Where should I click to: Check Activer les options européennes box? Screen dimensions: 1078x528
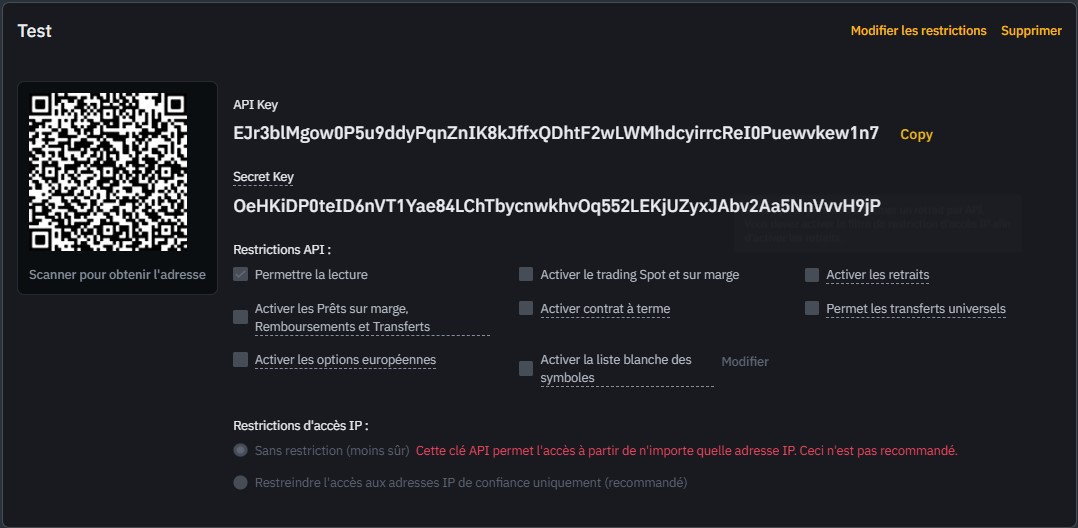(240, 360)
